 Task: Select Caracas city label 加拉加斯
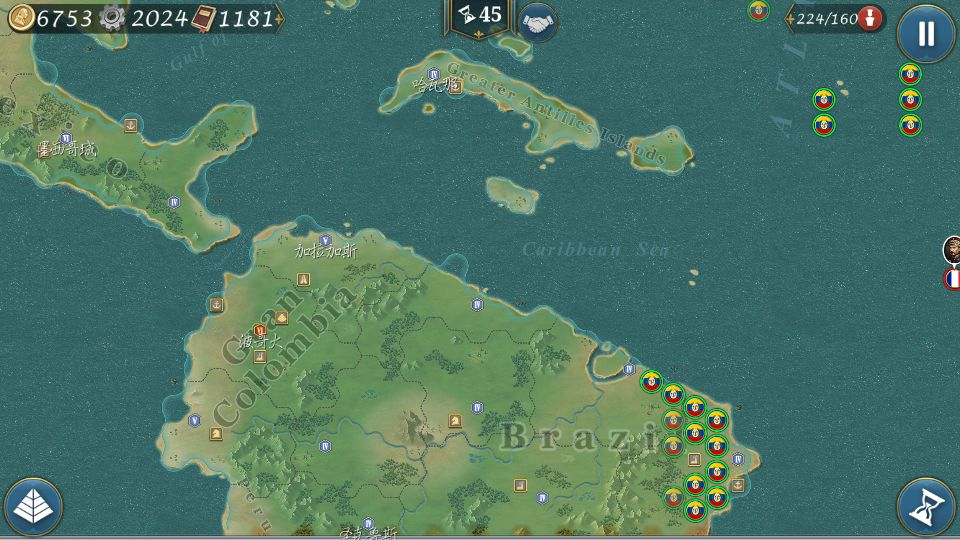(326, 251)
